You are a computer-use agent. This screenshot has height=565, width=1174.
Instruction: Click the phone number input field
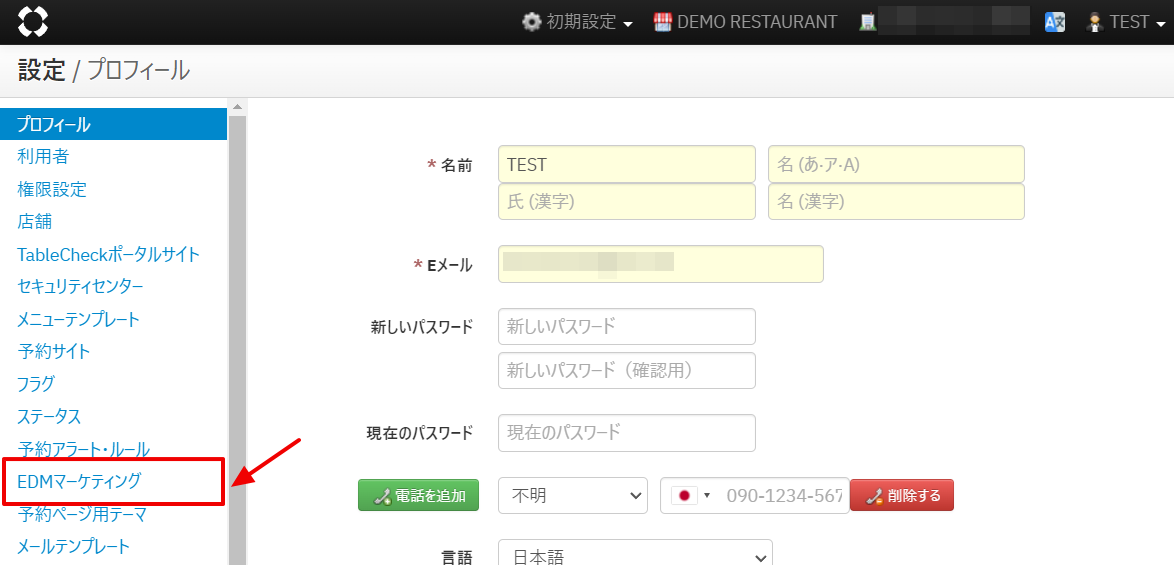coord(783,496)
